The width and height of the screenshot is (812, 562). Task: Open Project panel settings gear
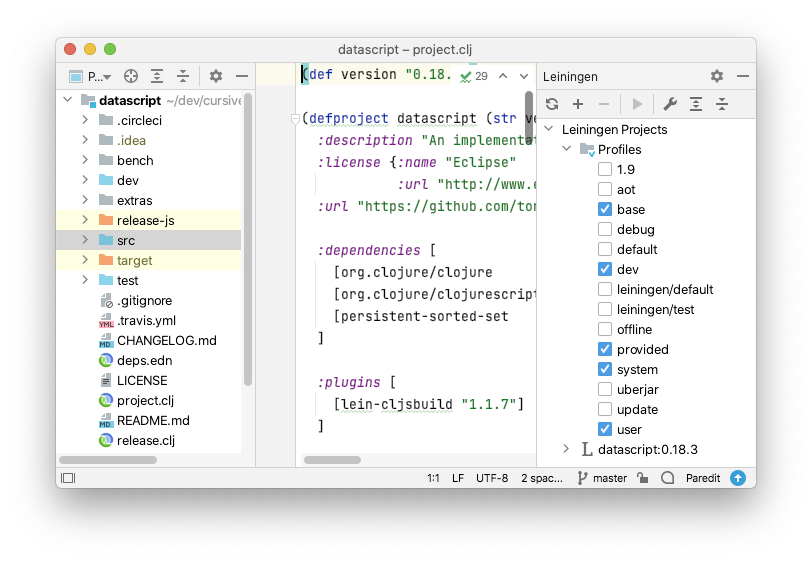216,77
